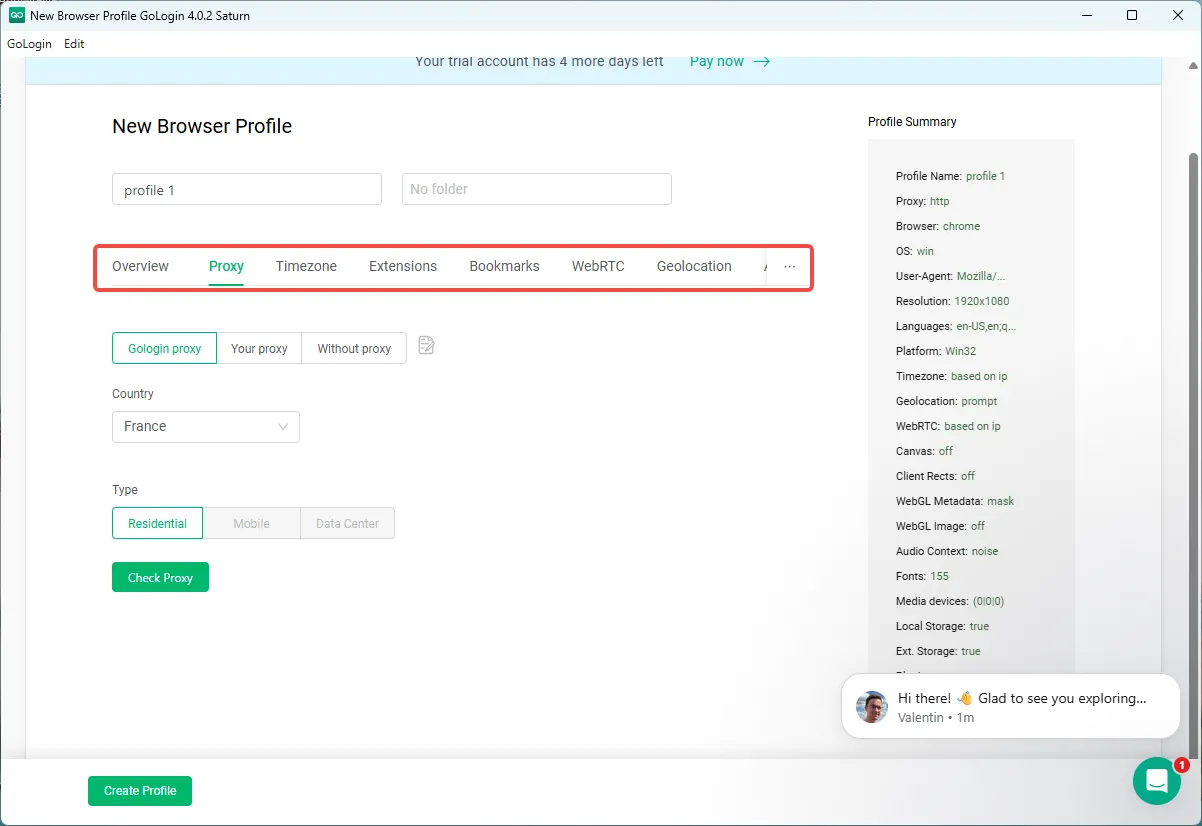Screen dimensions: 1202x826
Task: Click the GoLogin app logo in title bar
Action: pyautogui.click(x=16, y=16)
